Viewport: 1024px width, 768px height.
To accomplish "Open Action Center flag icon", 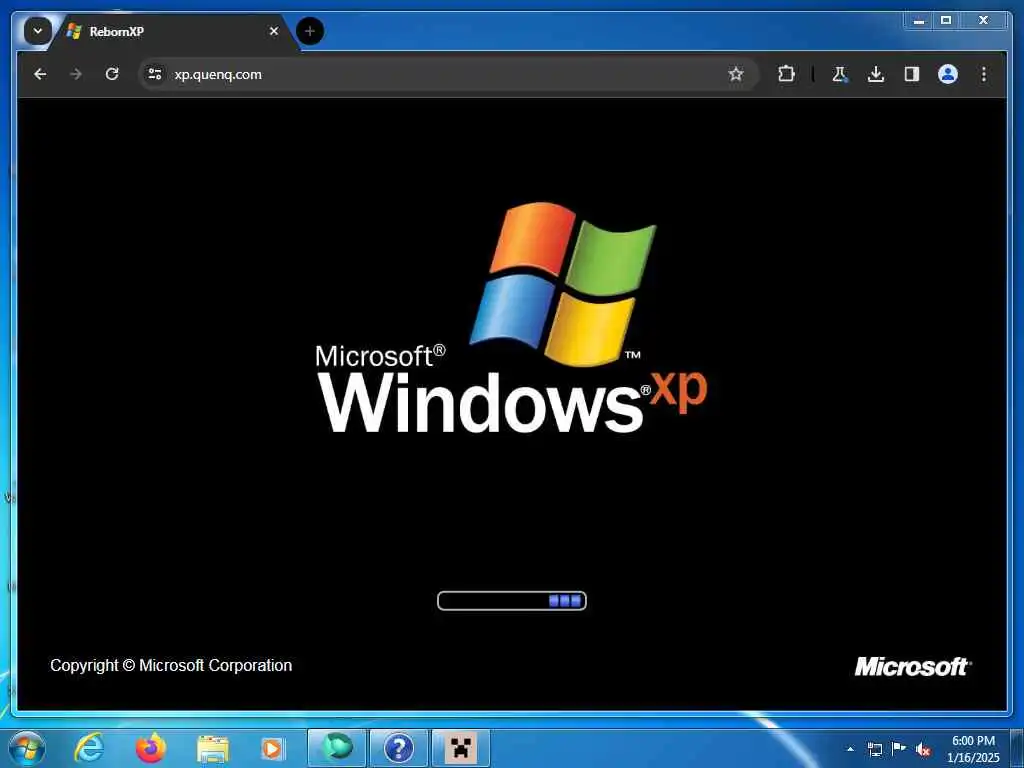I will point(899,748).
